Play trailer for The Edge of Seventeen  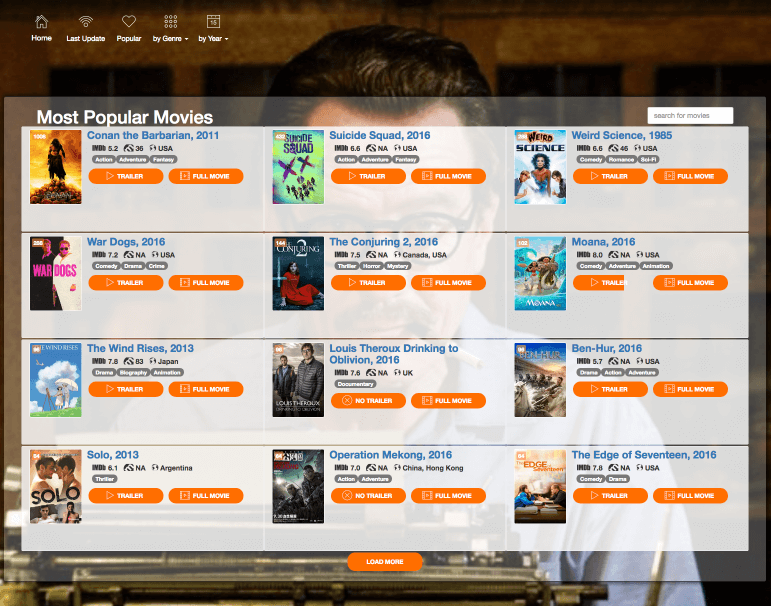point(610,496)
